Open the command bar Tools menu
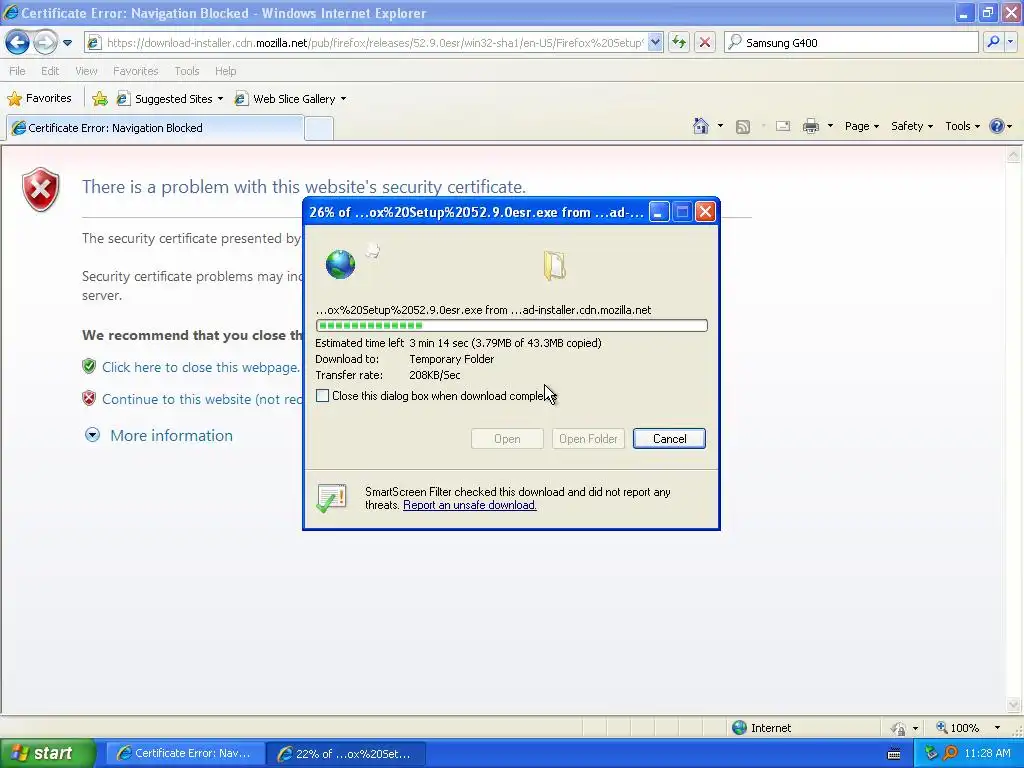 962,126
